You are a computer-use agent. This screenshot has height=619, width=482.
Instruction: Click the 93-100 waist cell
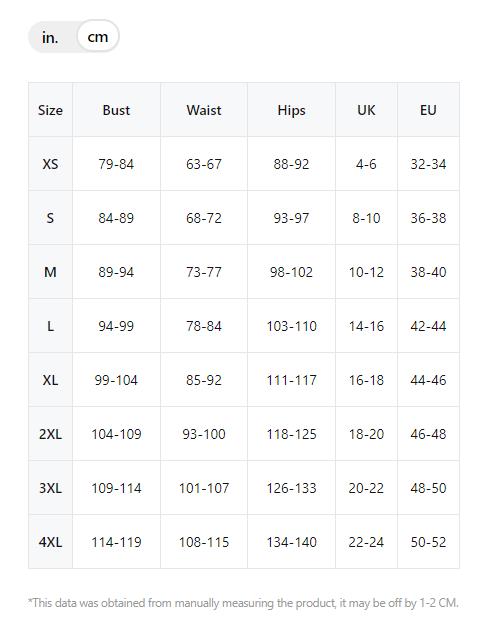pos(204,434)
